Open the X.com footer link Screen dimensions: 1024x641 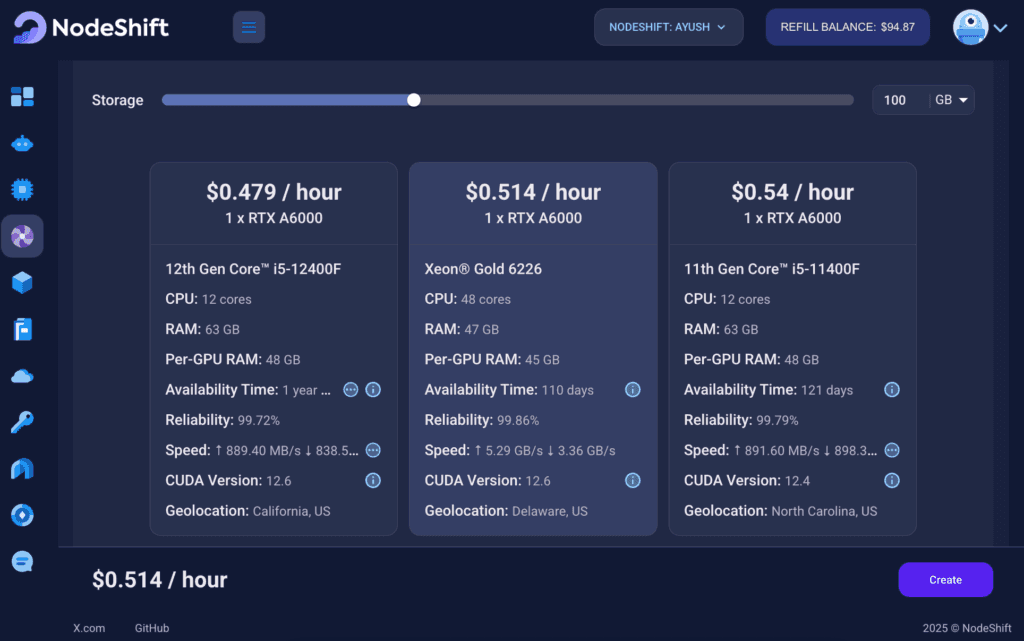(89, 628)
